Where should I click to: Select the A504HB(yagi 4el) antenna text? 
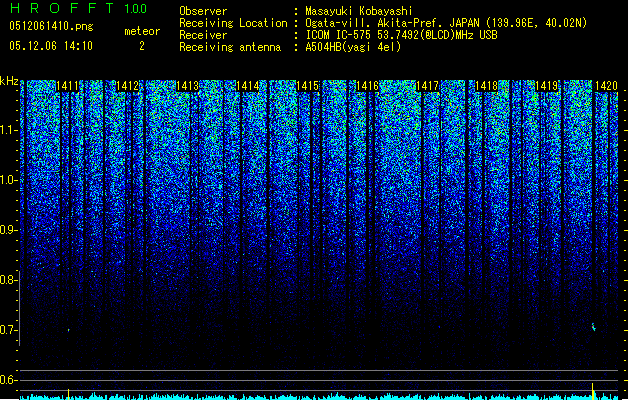(353, 47)
